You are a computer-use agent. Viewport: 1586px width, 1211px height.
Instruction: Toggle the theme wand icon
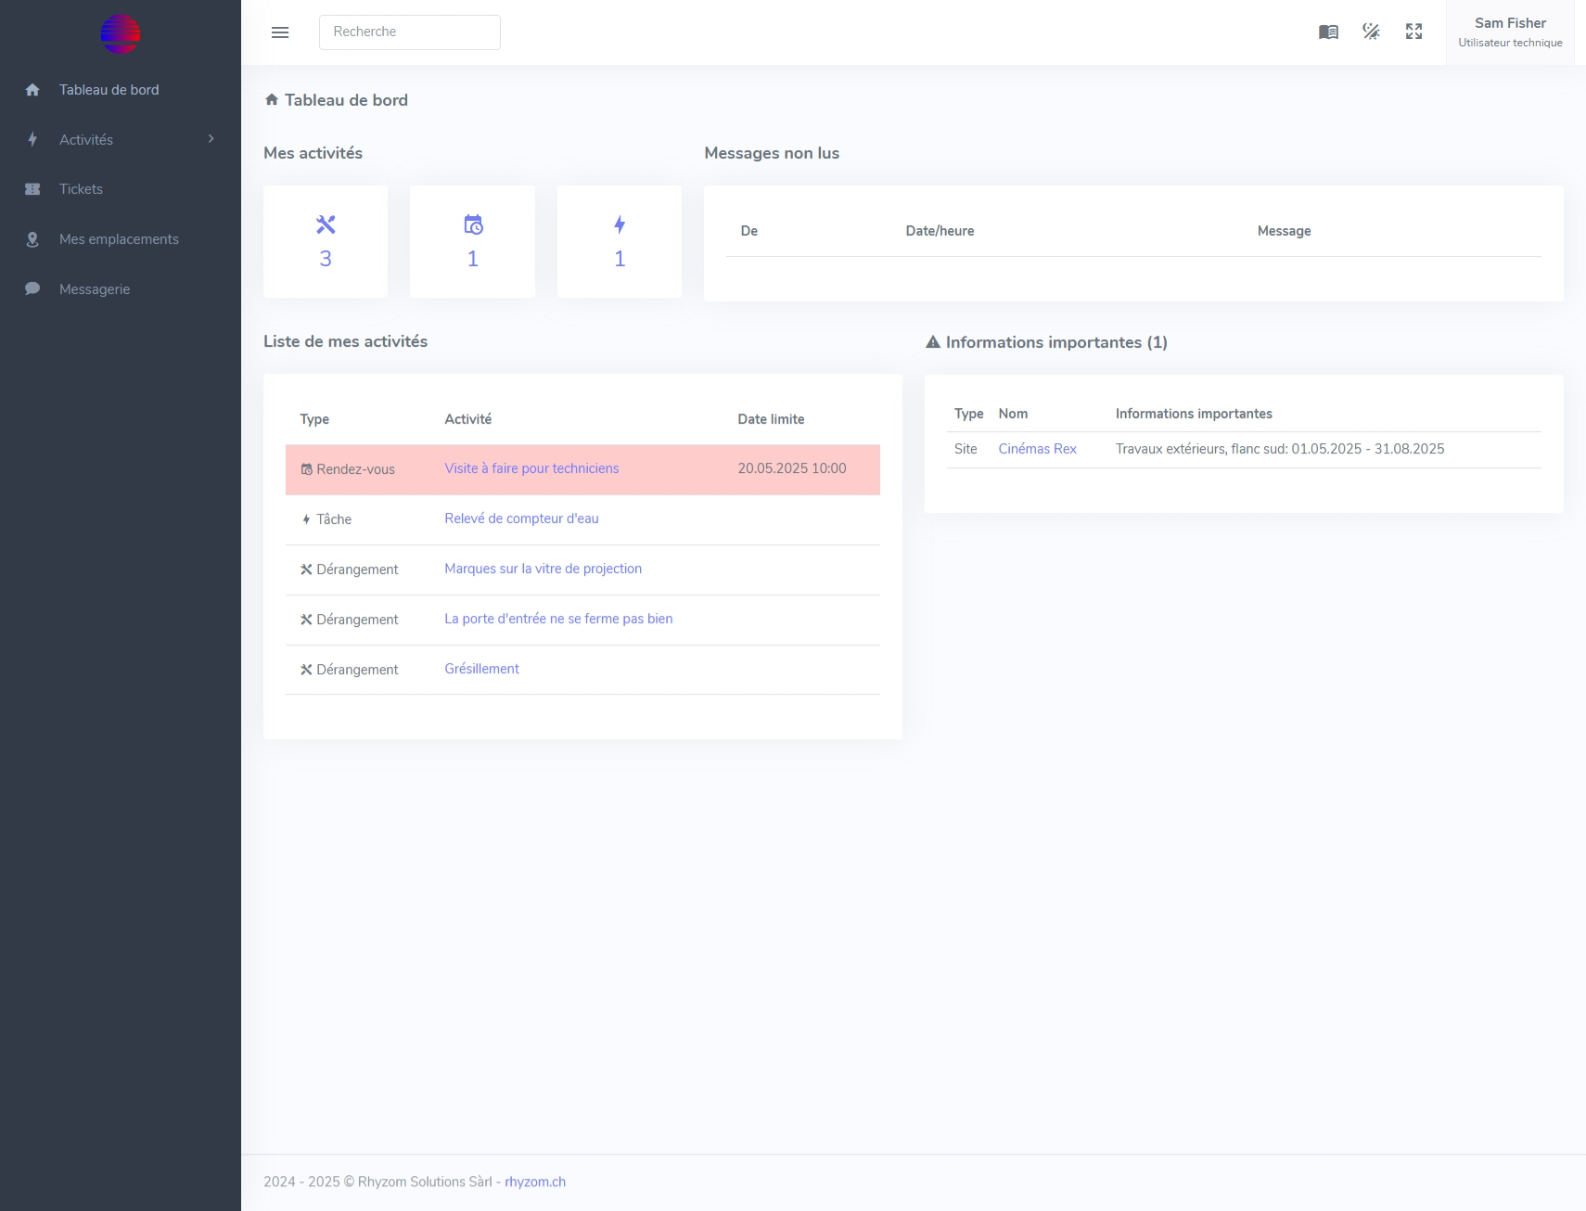pos(1371,32)
